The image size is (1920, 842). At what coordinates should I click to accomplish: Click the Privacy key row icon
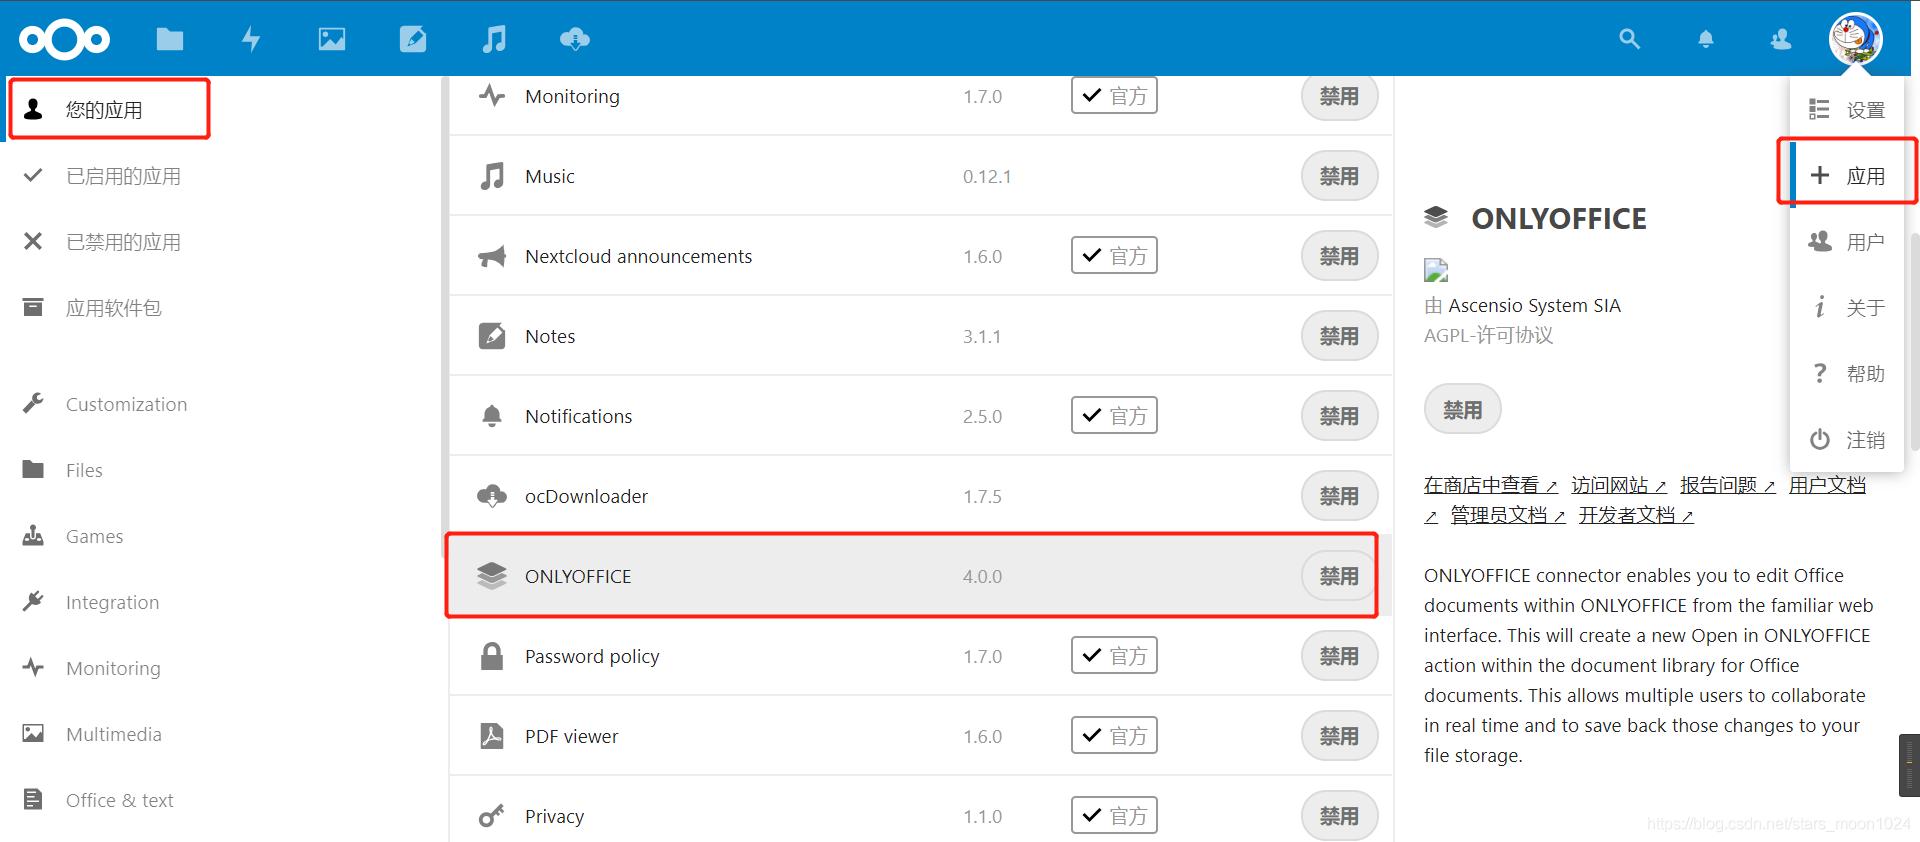[x=491, y=816]
